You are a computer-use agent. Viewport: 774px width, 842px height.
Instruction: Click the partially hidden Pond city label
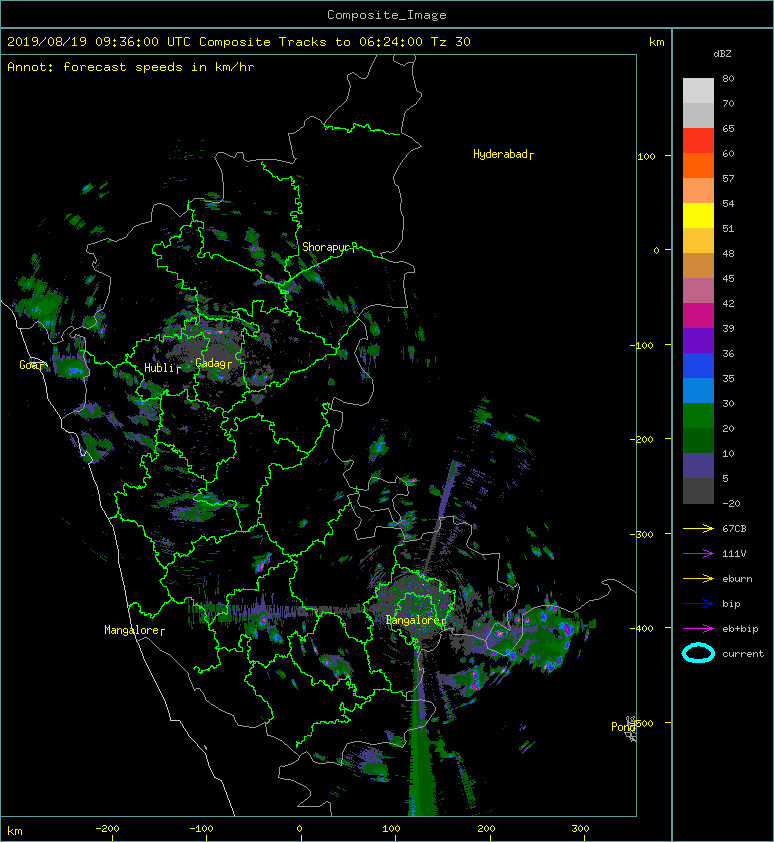(624, 727)
